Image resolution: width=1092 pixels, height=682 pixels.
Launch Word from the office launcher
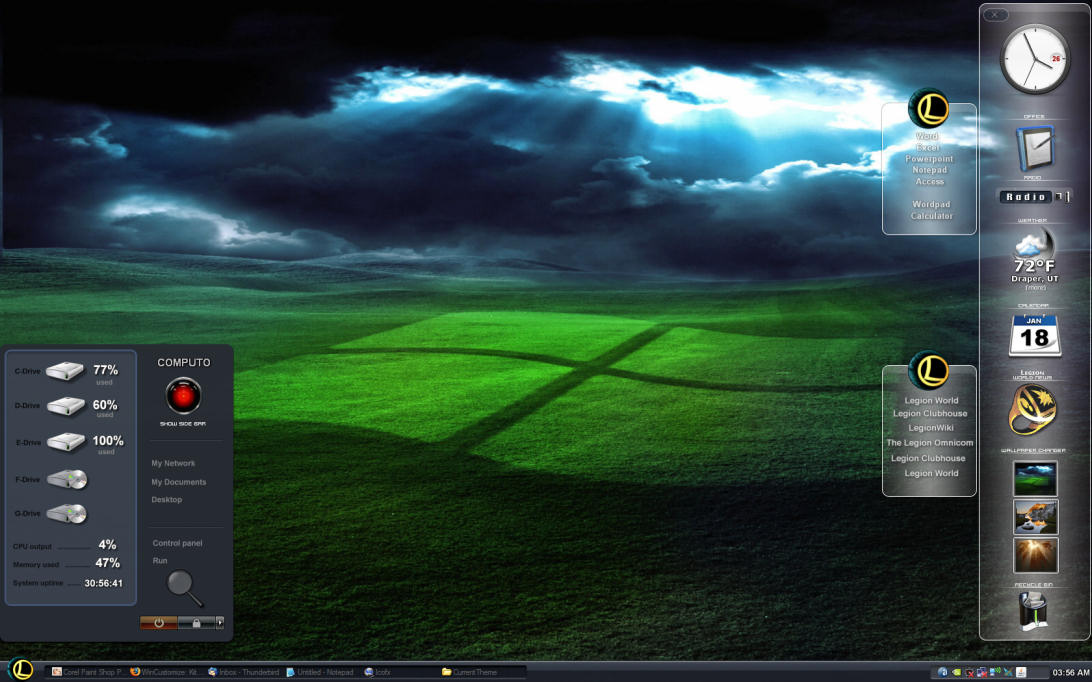(x=927, y=137)
